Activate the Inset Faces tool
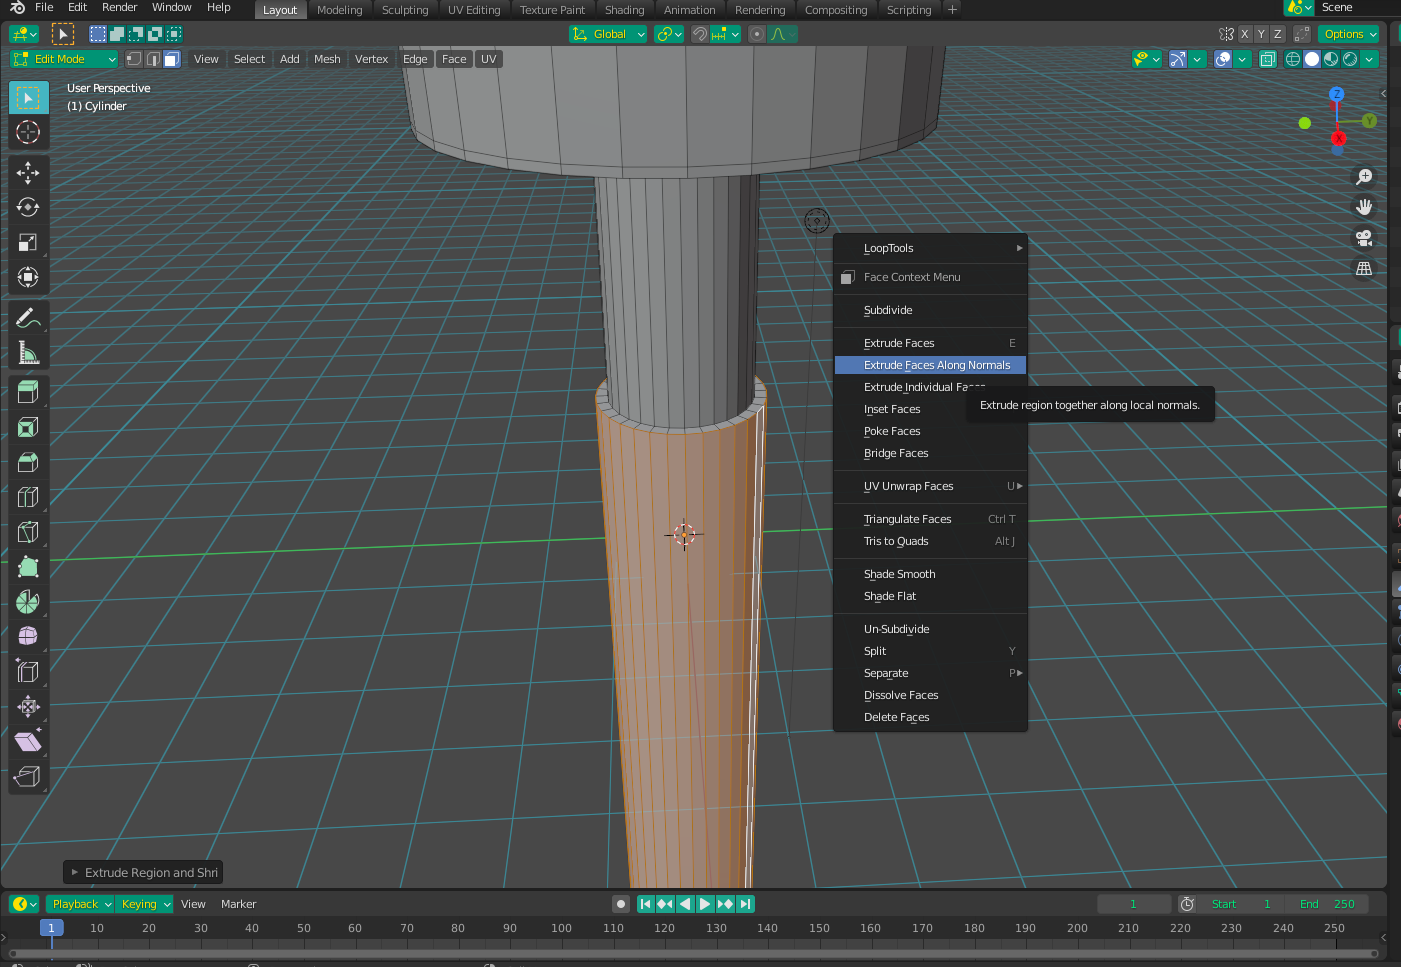Image resolution: width=1401 pixels, height=967 pixels. click(28, 428)
